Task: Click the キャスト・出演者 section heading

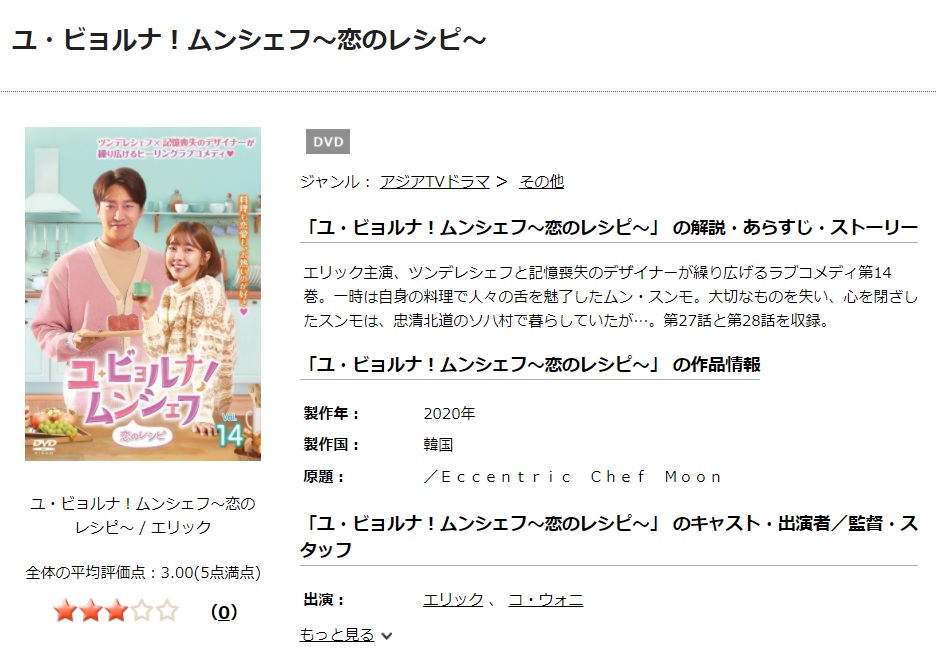Action: [x=609, y=536]
